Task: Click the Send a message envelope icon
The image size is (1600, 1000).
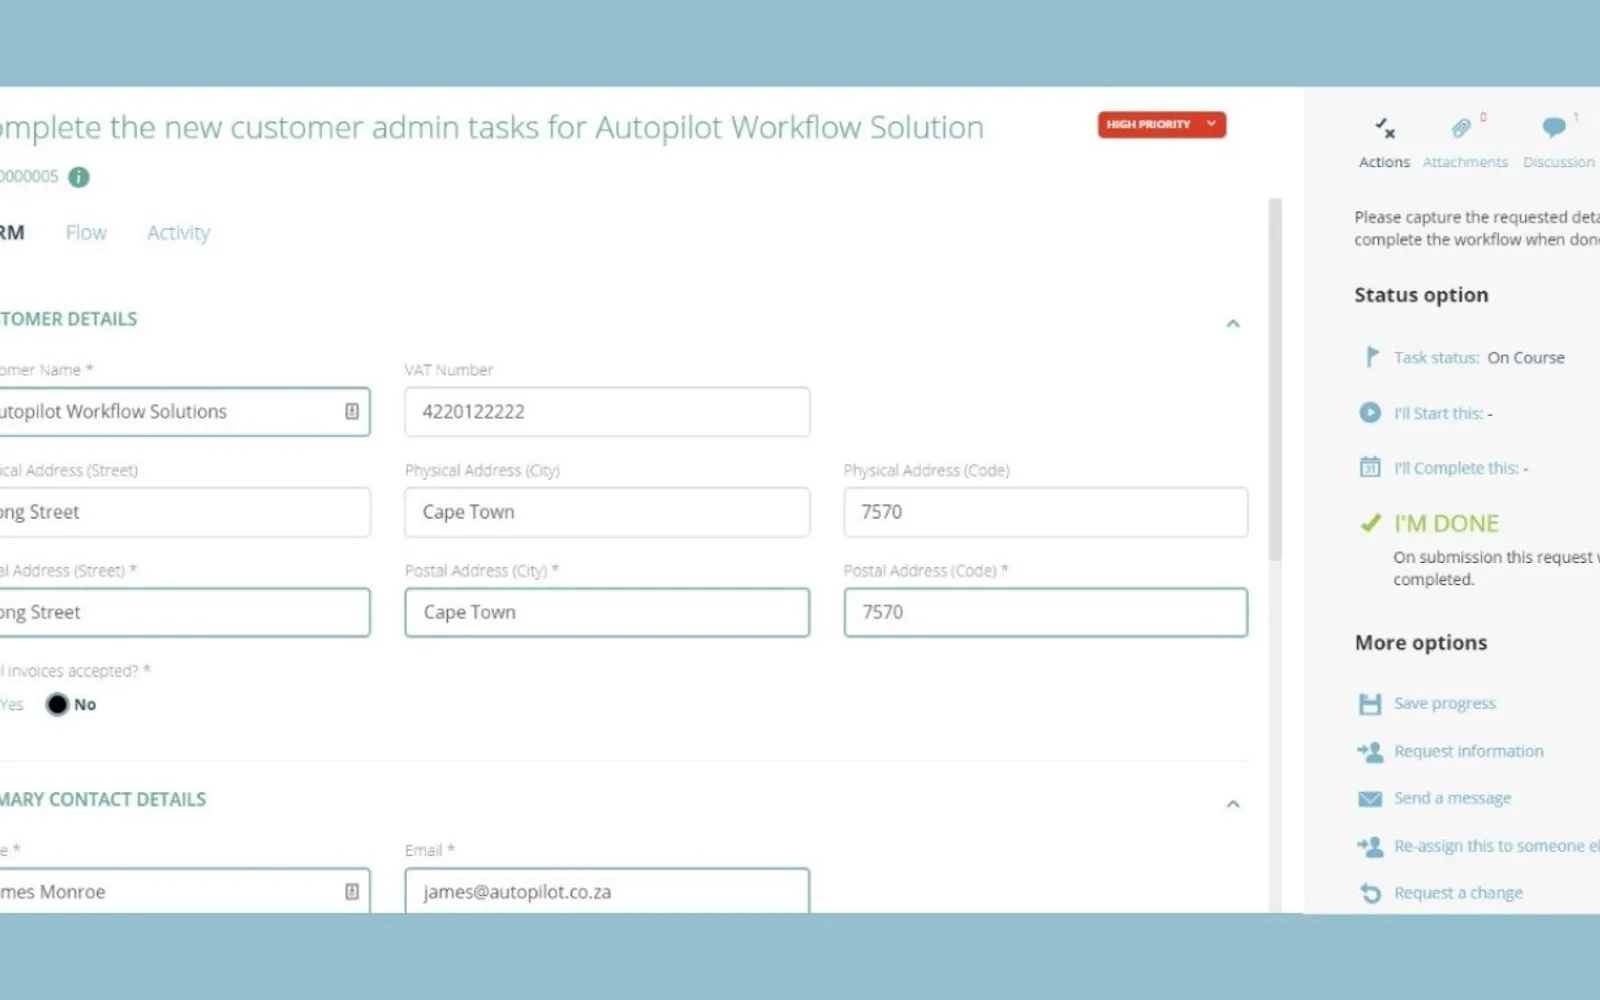Action: (1370, 799)
